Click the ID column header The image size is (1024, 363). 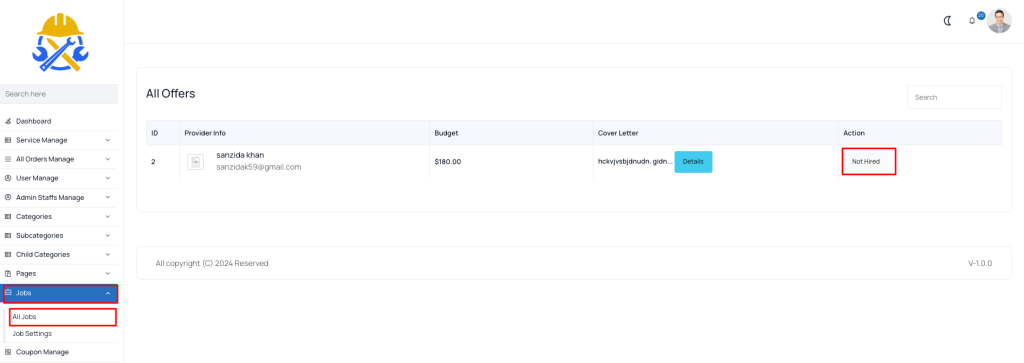pyautogui.click(x=155, y=133)
